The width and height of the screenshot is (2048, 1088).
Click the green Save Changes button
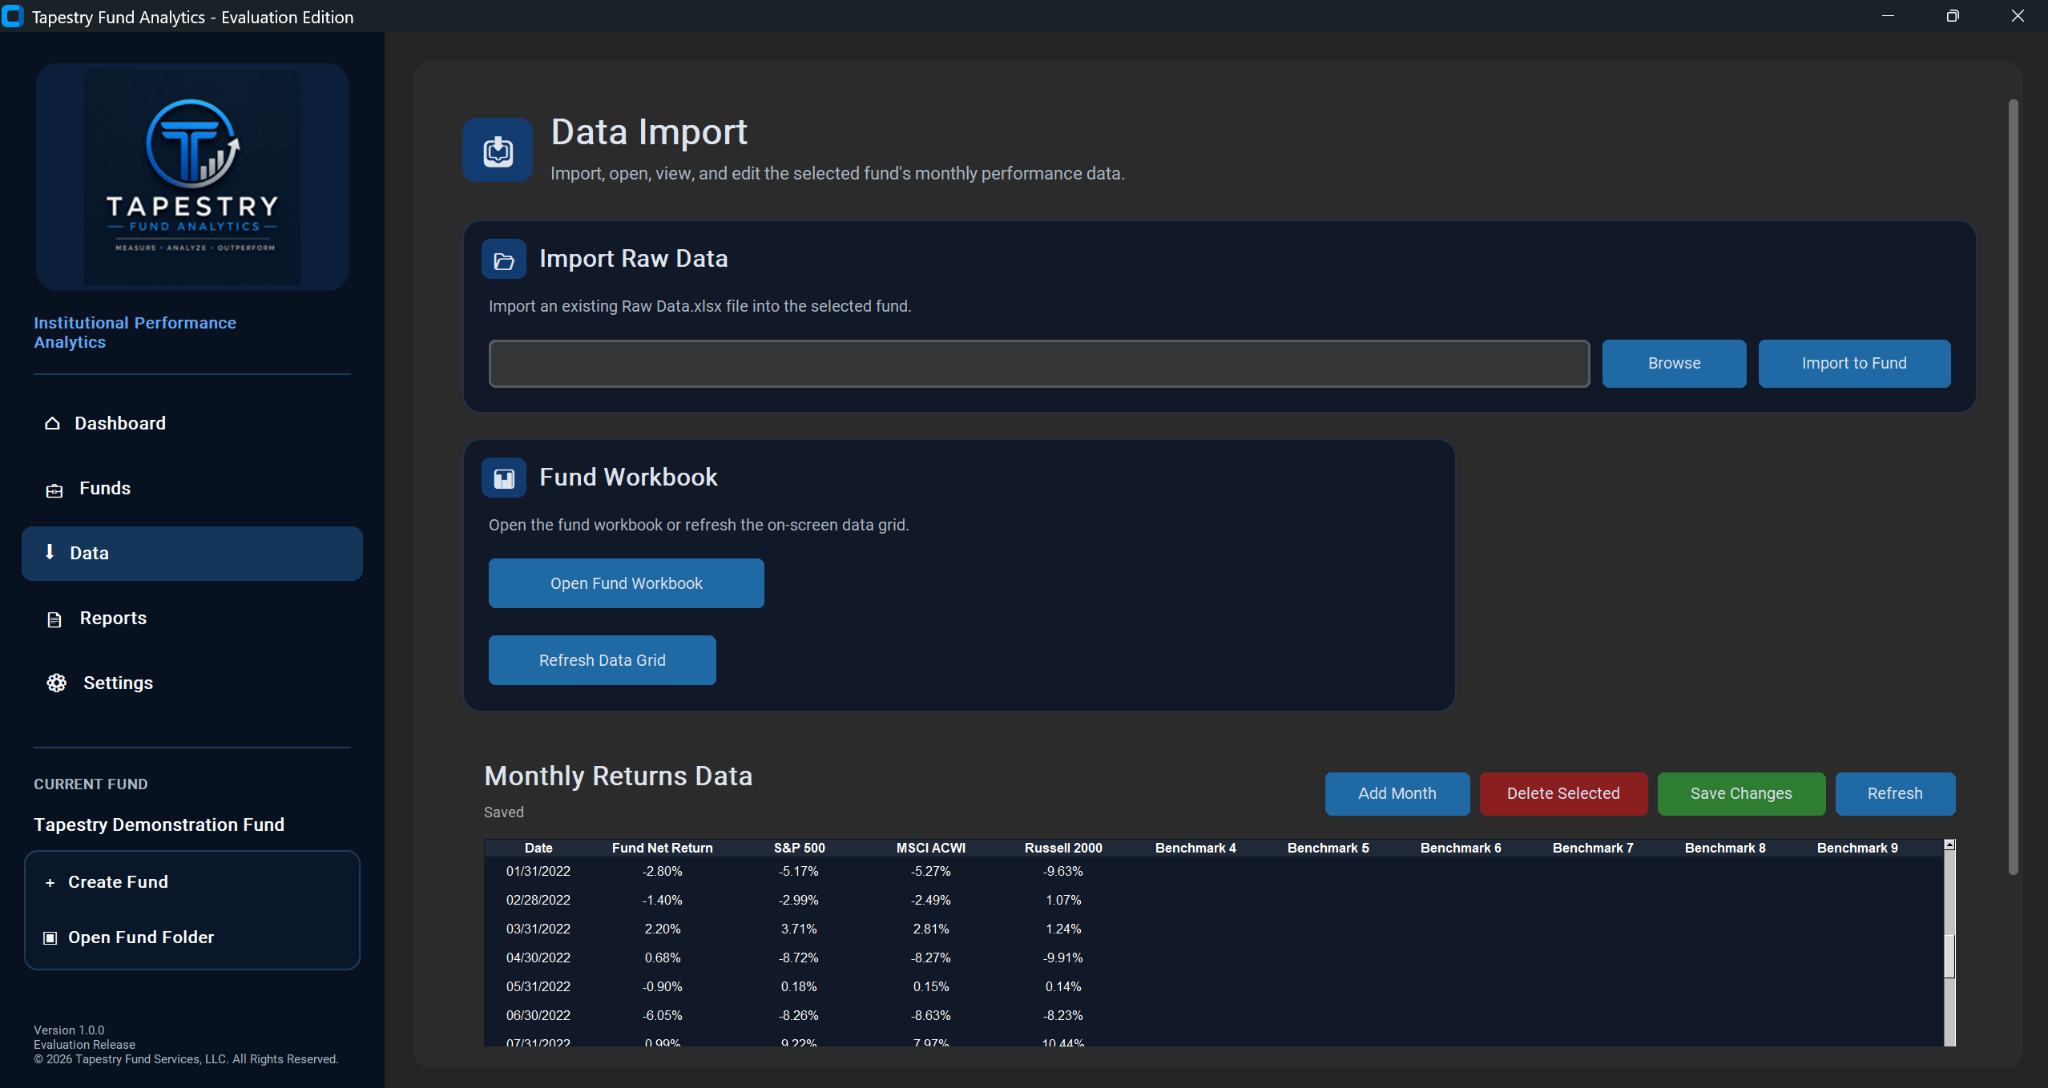pyautogui.click(x=1741, y=794)
